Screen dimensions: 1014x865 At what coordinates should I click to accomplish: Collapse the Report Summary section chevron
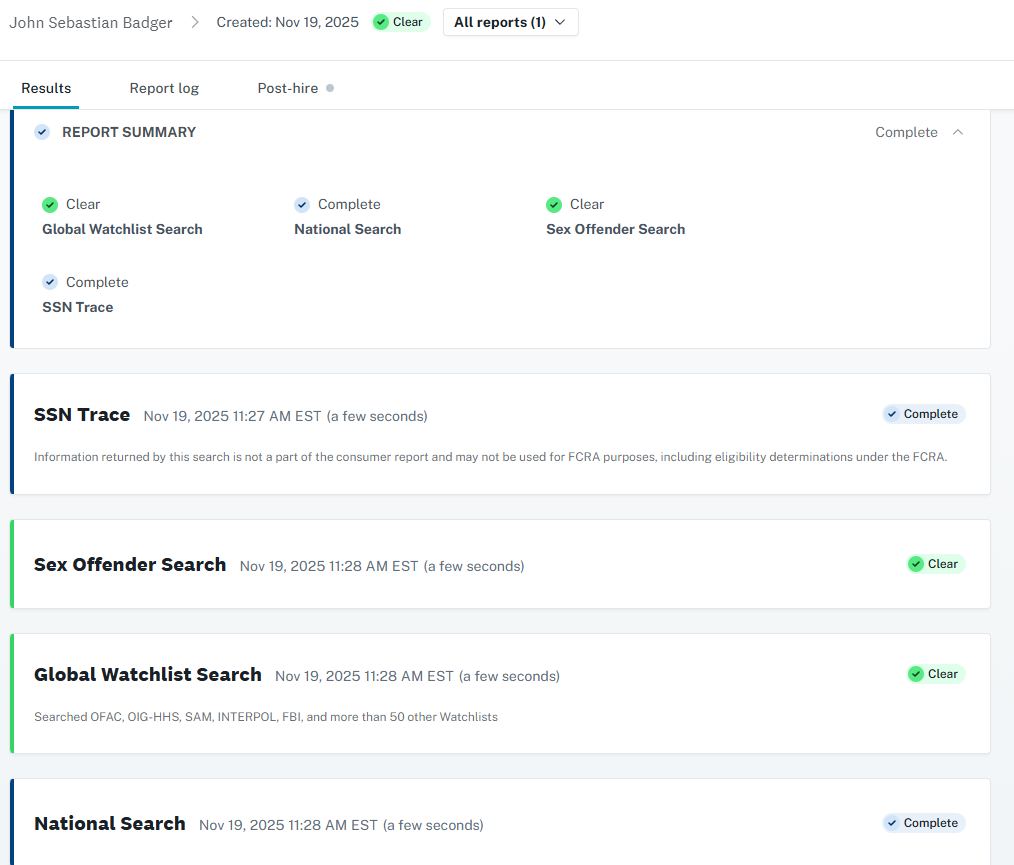[x=958, y=132]
